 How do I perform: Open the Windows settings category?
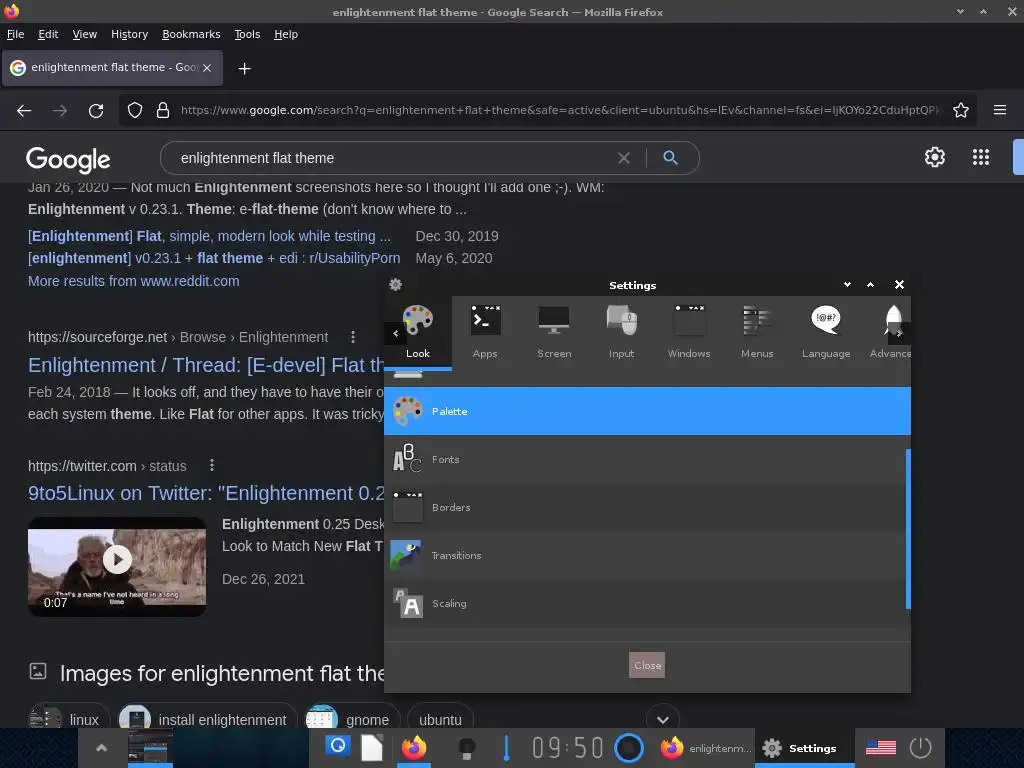click(x=689, y=332)
